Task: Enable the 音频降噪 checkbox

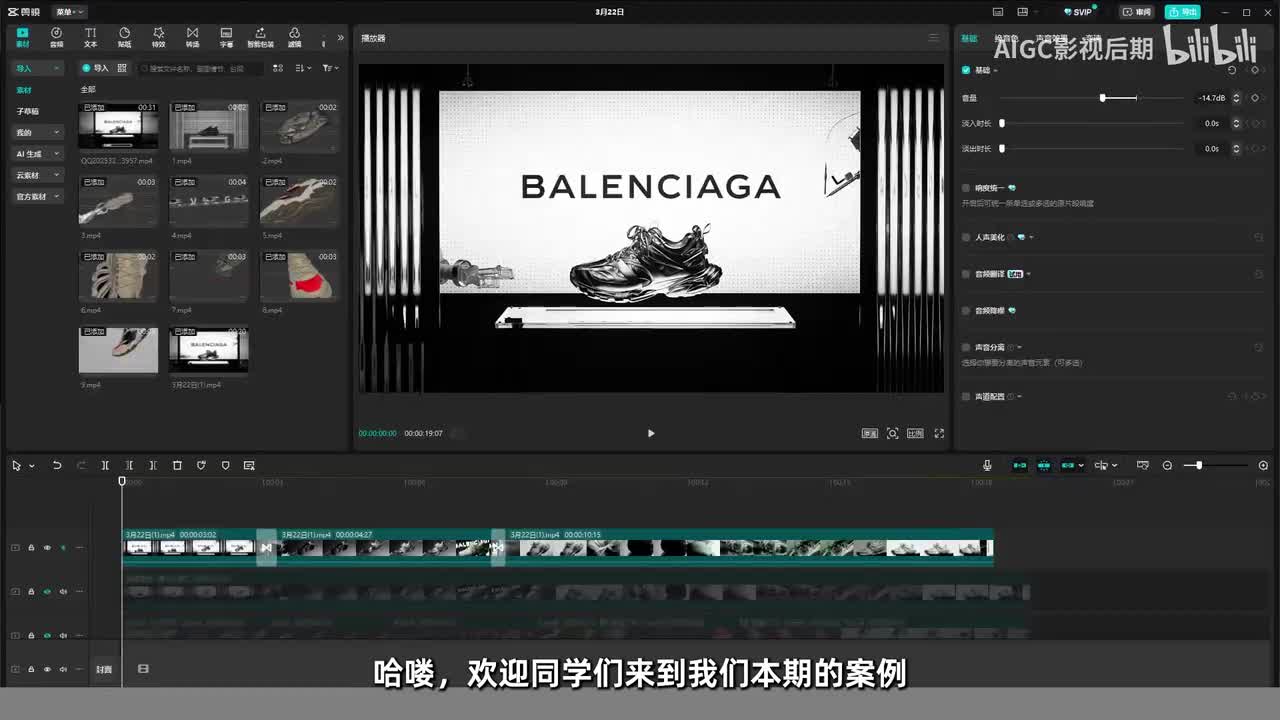Action: point(966,310)
